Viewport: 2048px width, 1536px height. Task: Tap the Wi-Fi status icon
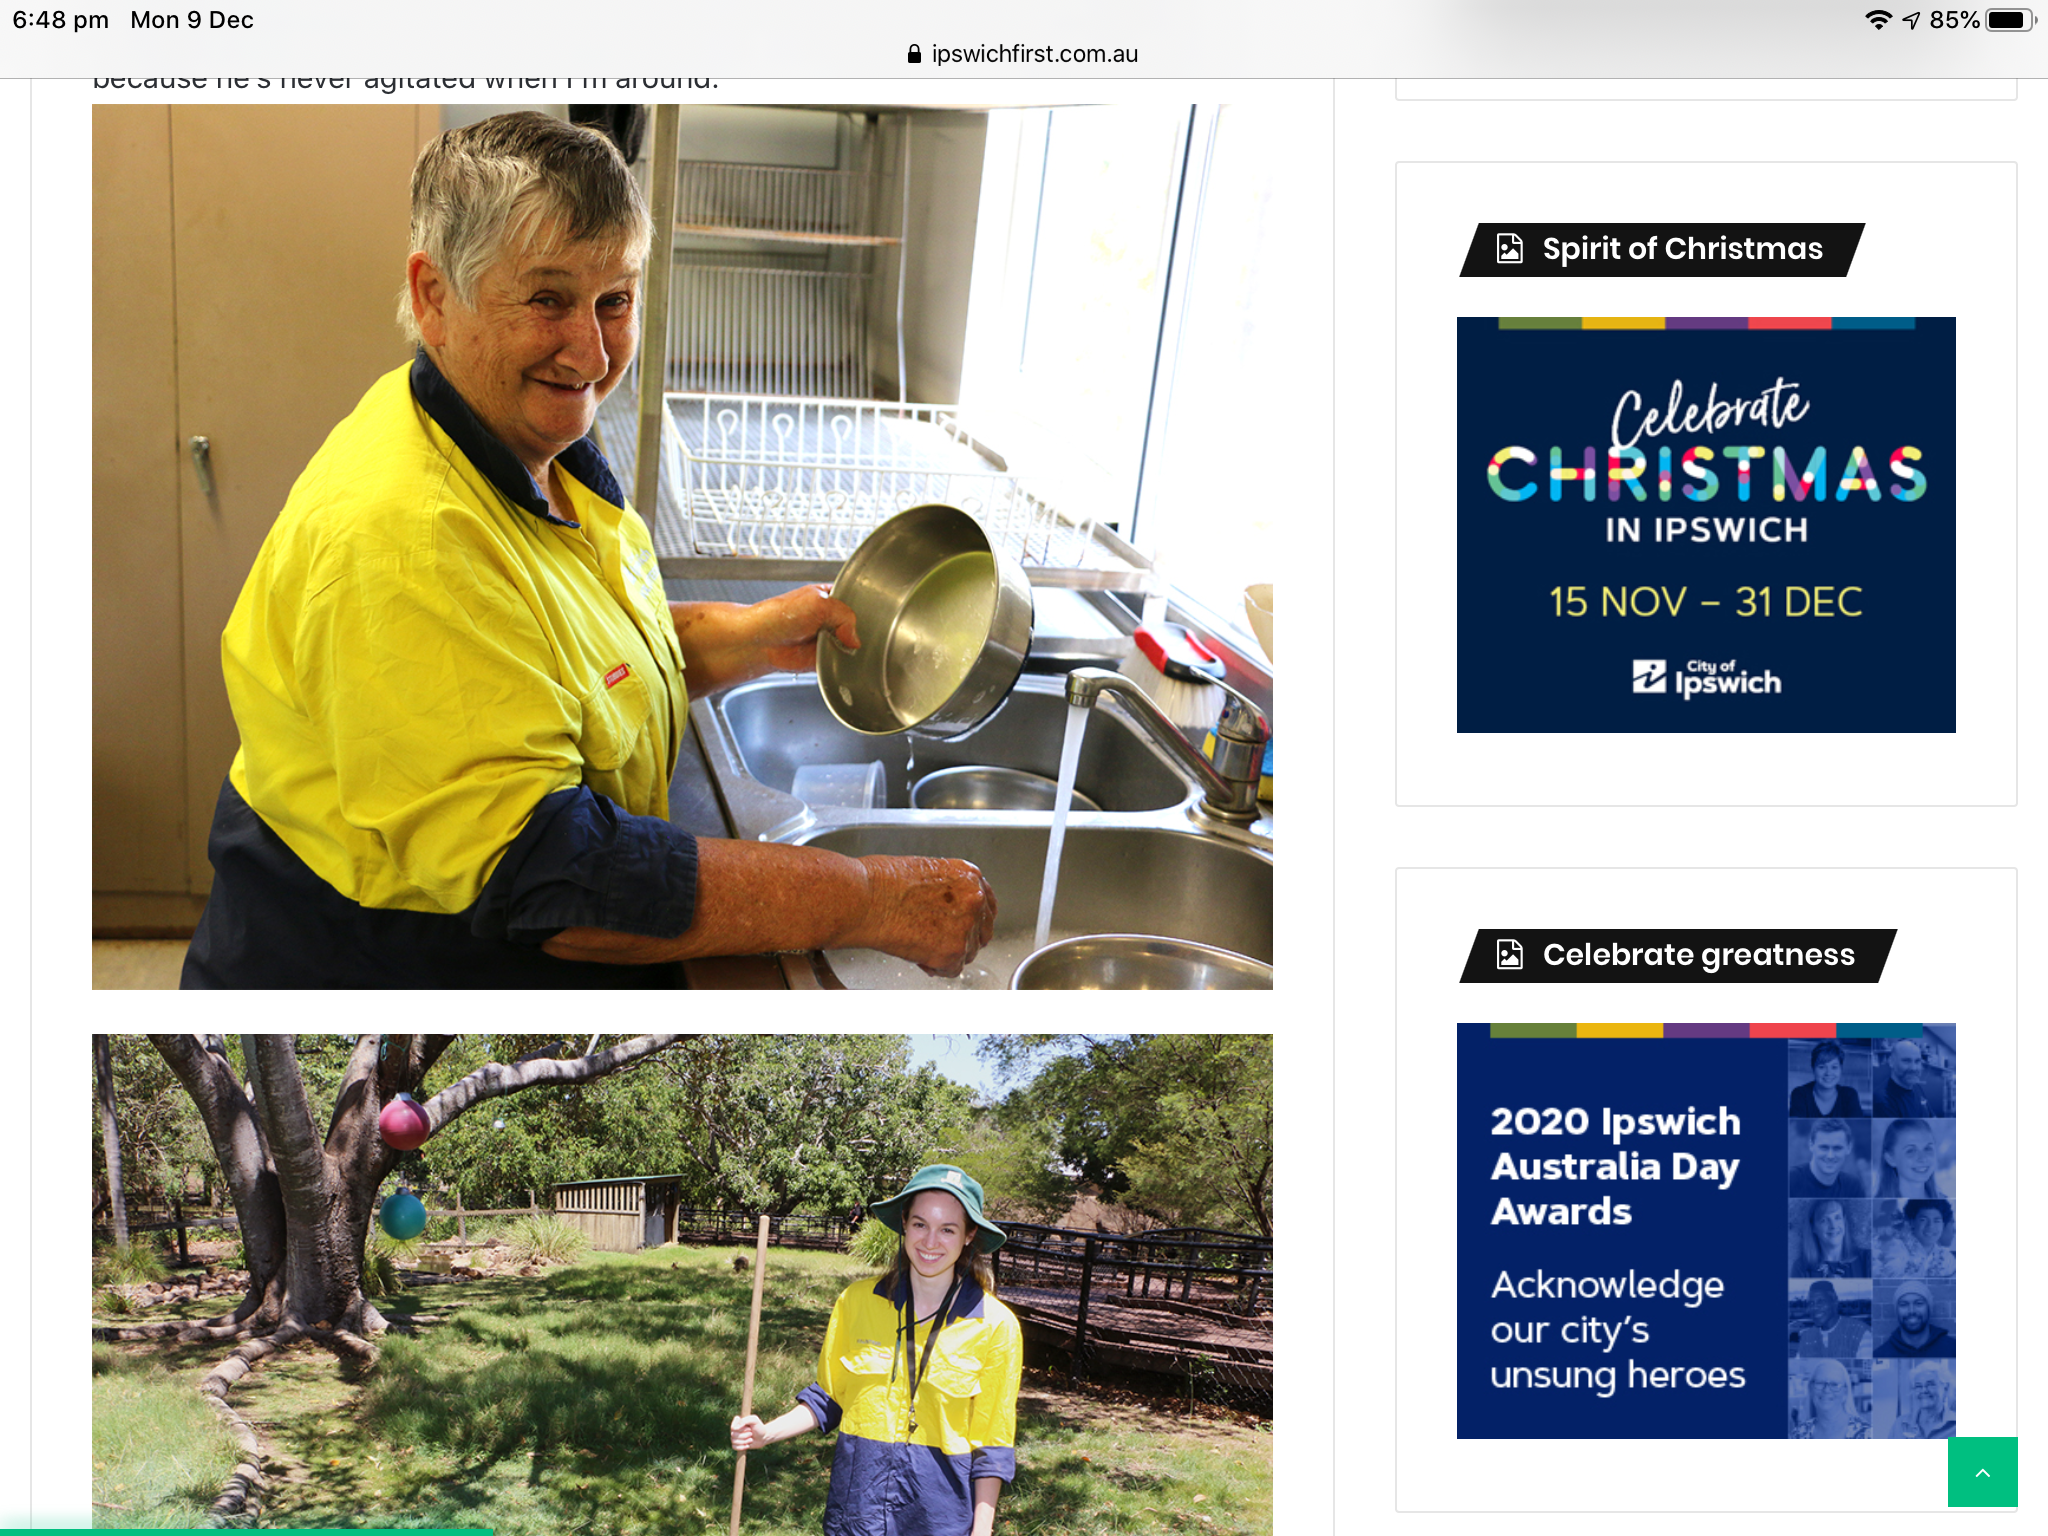[x=1878, y=20]
